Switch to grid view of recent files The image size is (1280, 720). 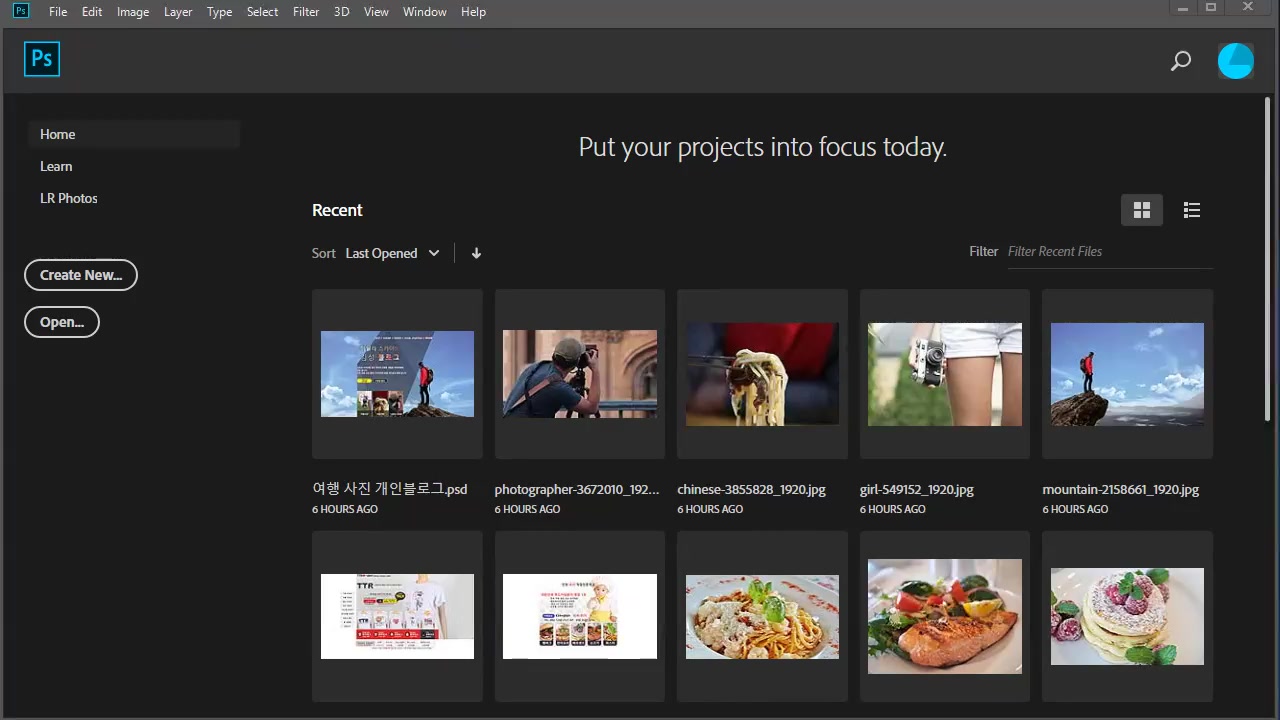click(1141, 210)
